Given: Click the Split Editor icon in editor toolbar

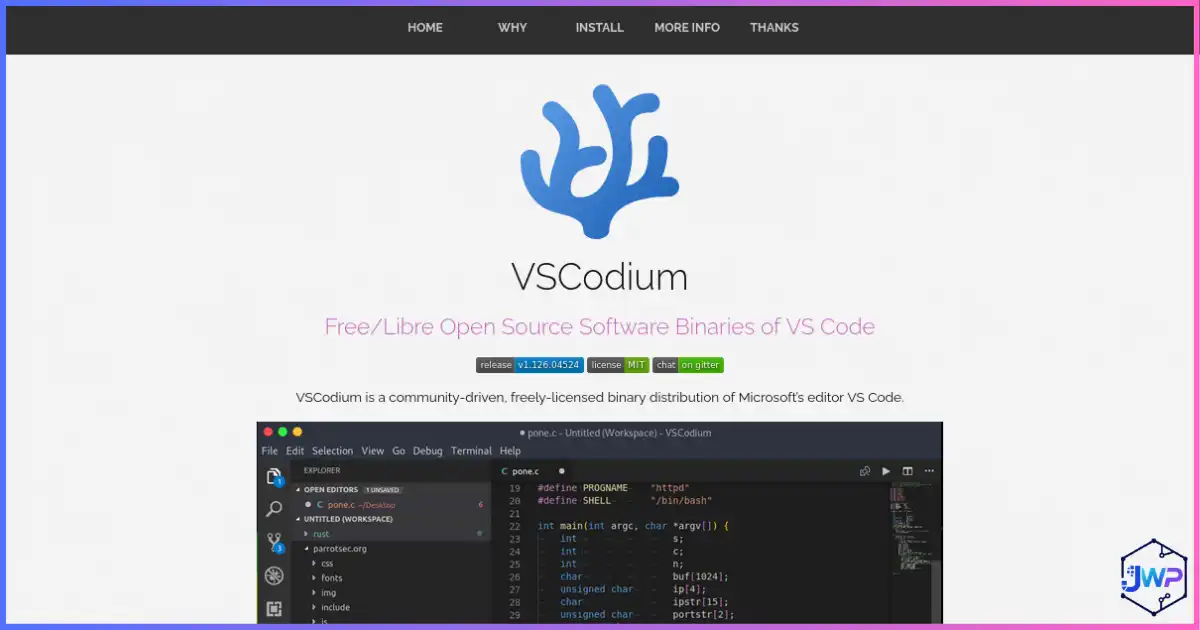Looking at the screenshot, I should click(908, 471).
